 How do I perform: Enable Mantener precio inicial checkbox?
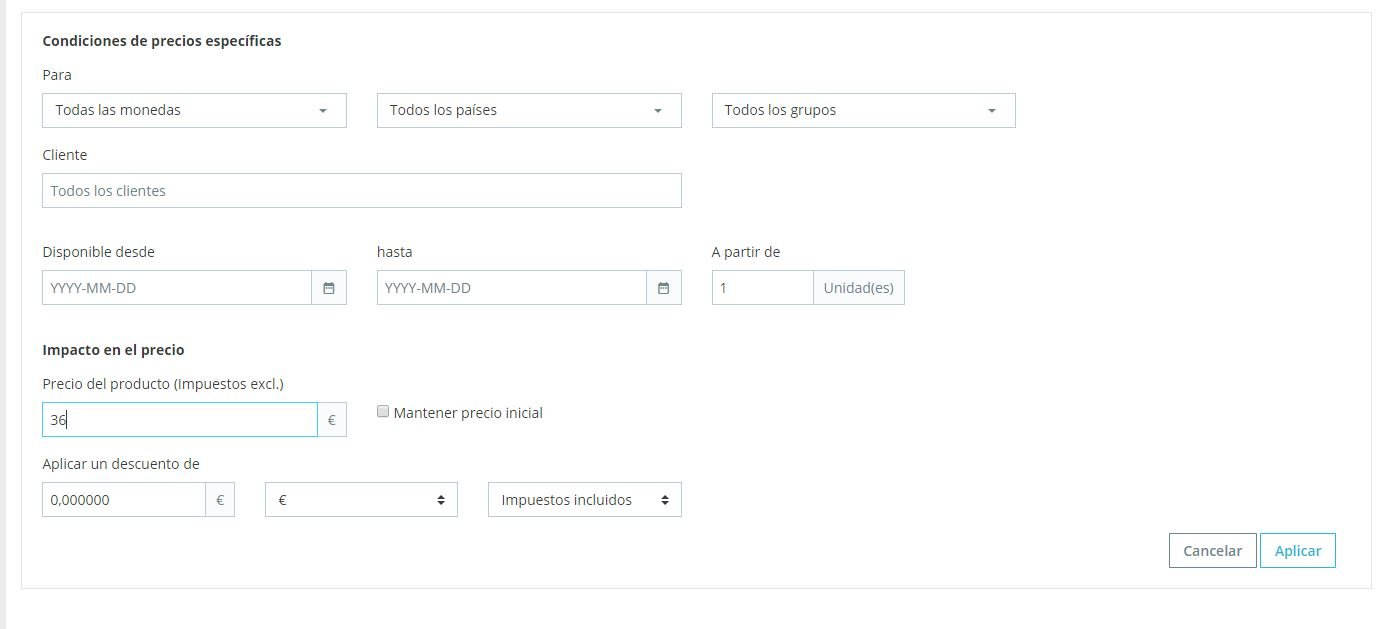(383, 411)
